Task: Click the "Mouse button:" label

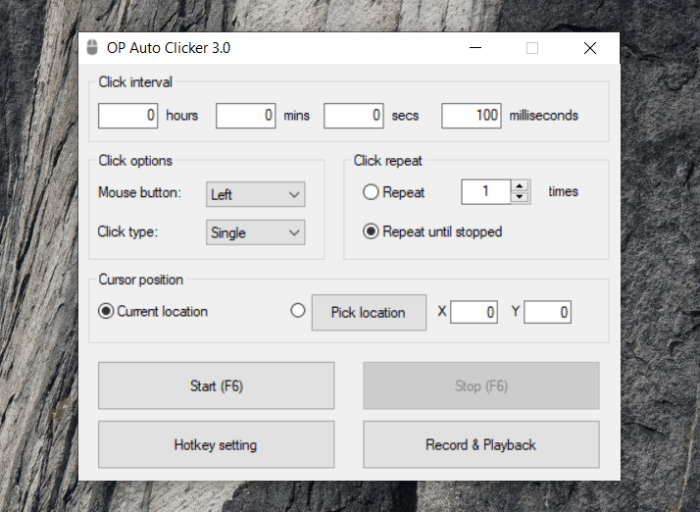Action: [140, 192]
